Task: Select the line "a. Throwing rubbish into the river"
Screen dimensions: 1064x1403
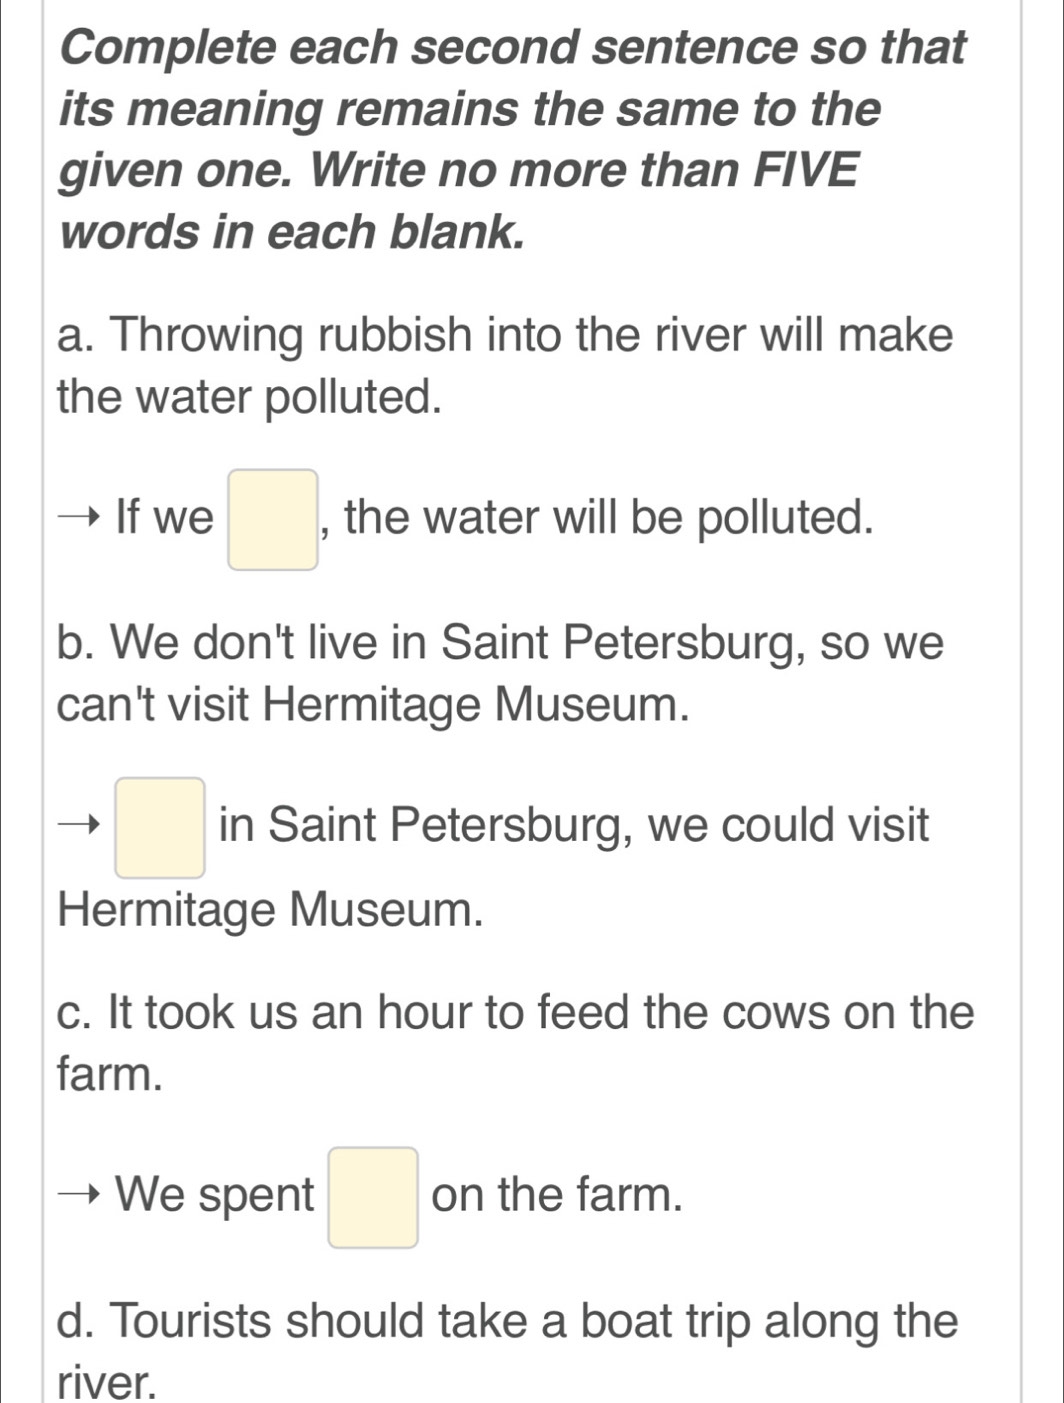Action: pyautogui.click(x=506, y=336)
